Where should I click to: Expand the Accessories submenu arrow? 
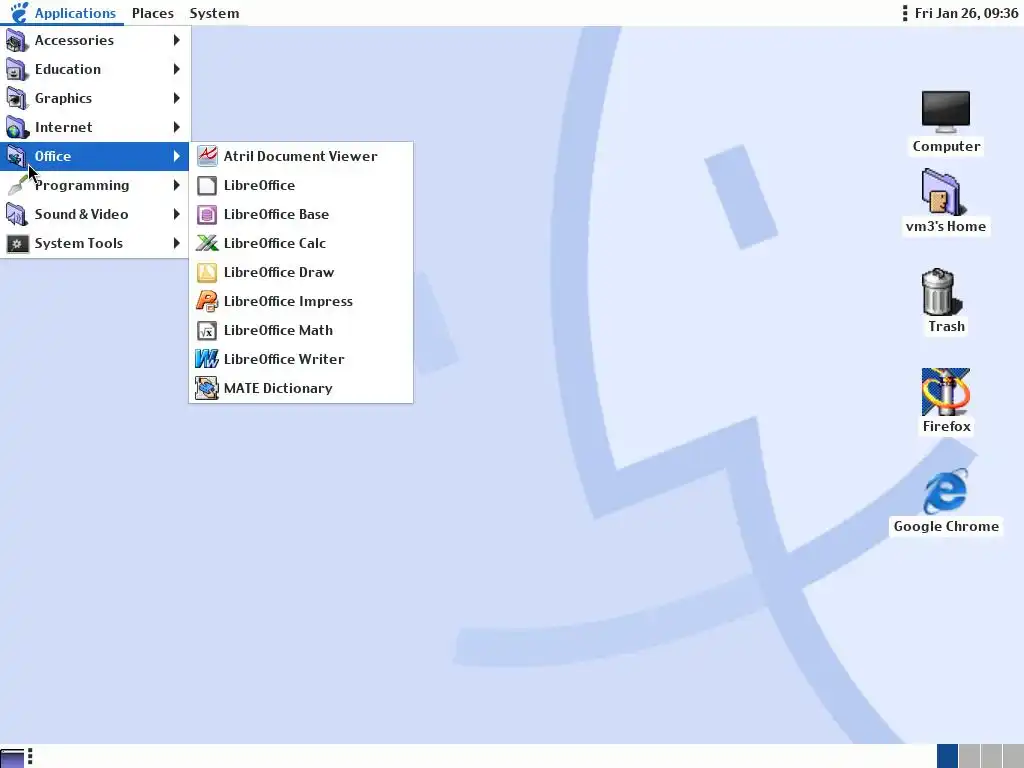pos(176,40)
